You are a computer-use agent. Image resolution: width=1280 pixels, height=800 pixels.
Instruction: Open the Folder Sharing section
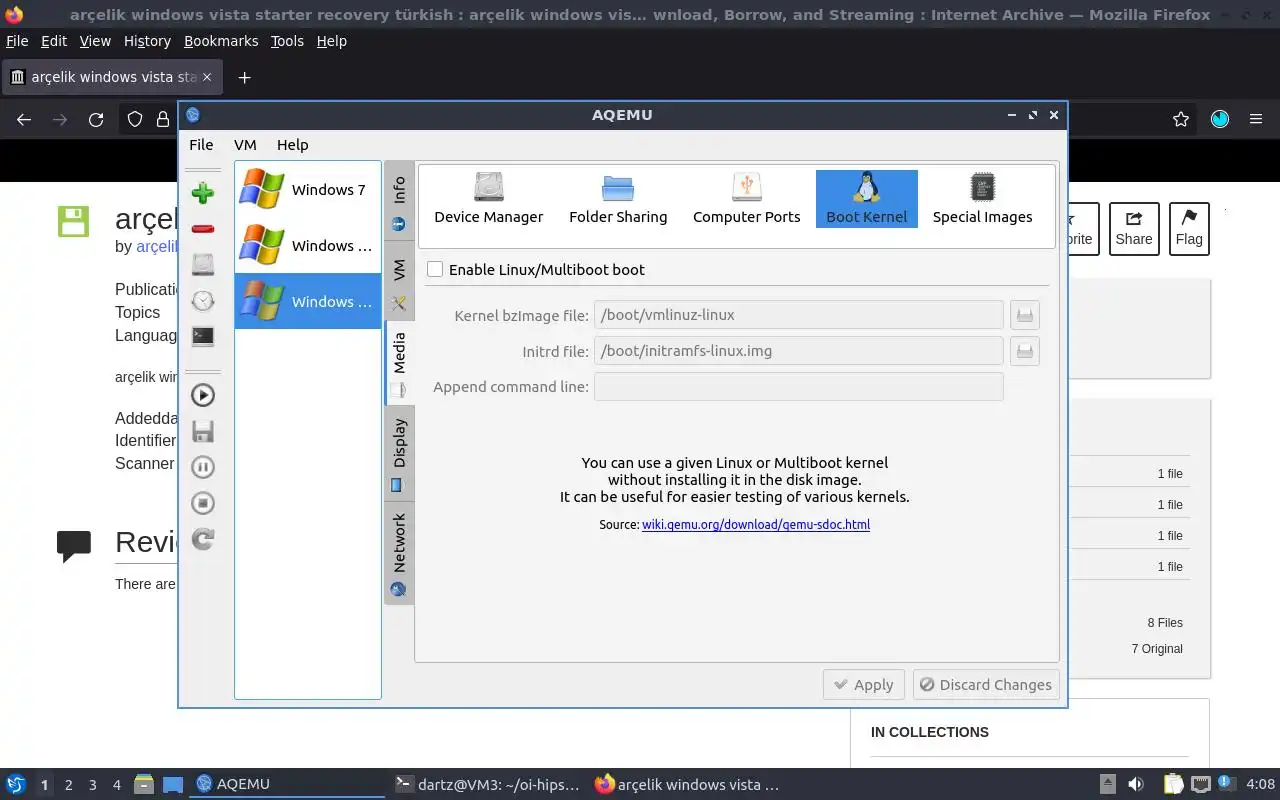click(618, 199)
